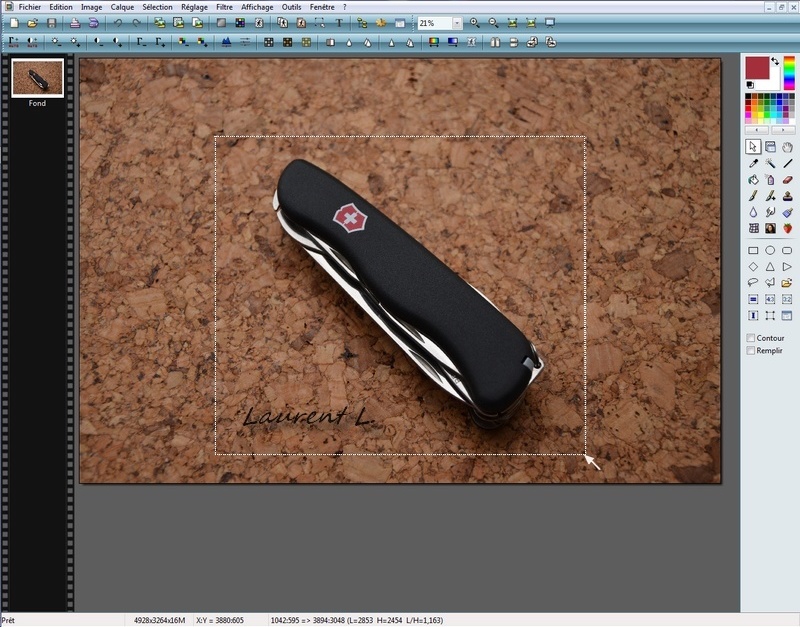This screenshot has height=627, width=800.
Task: Open the Filtre menu
Action: [x=224, y=7]
